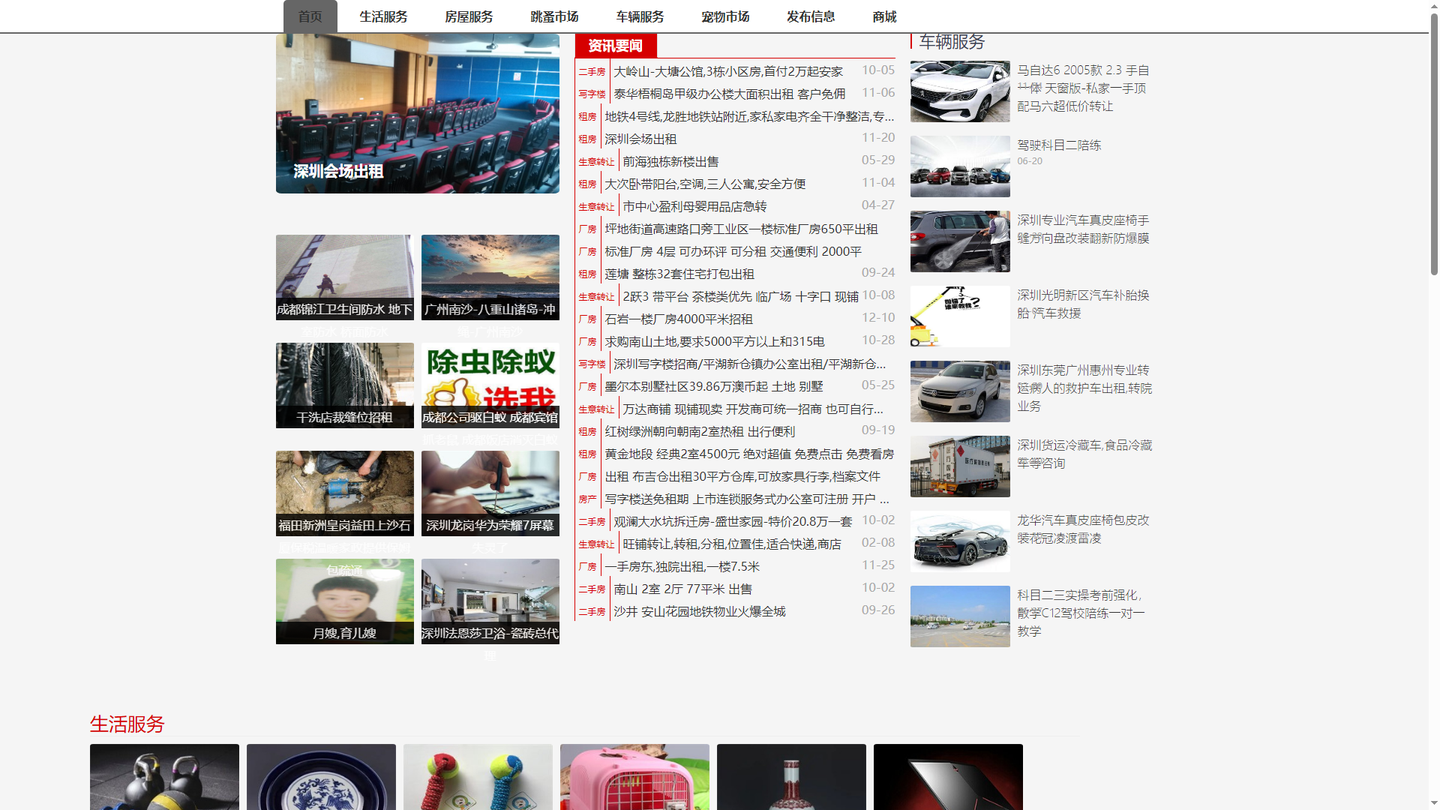Click the 坪地街道高速路口旁工业区 listing
This screenshot has width=1440, height=810.
(741, 229)
